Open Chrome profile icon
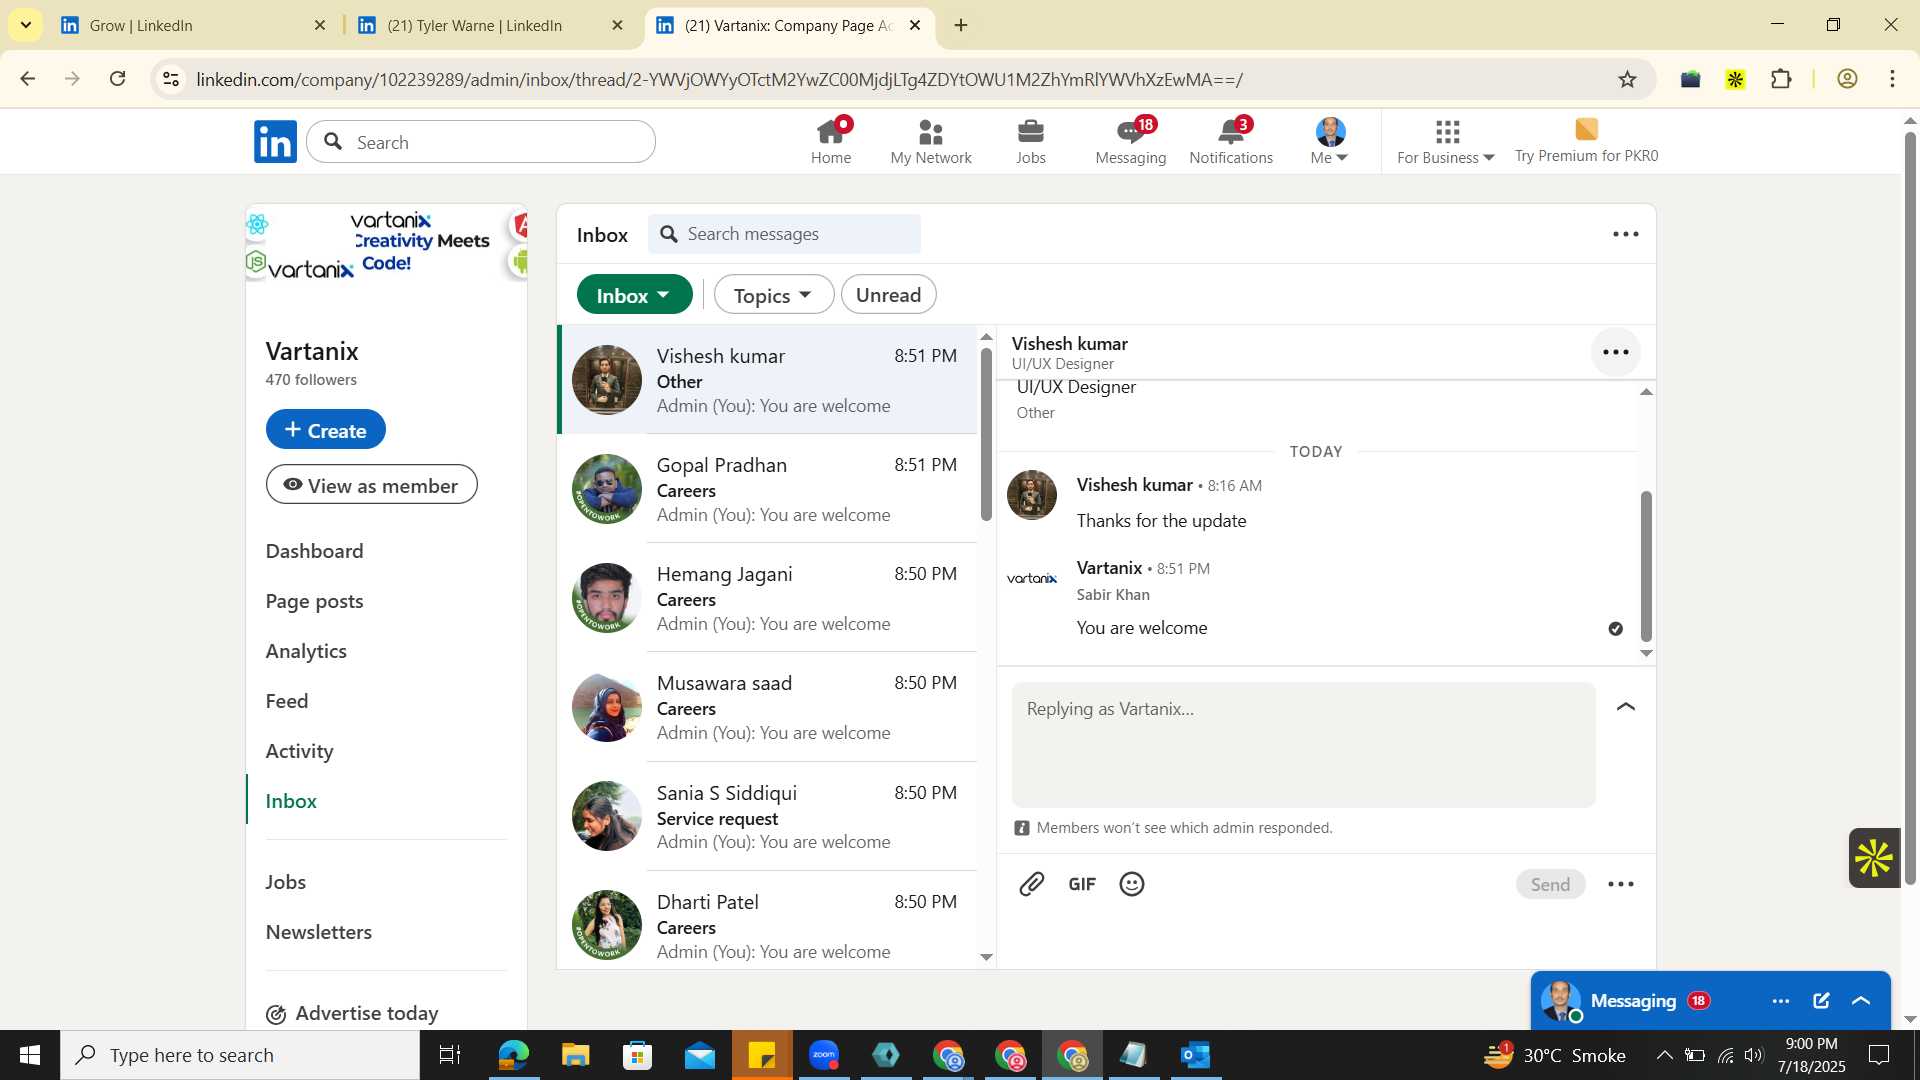 (1847, 79)
